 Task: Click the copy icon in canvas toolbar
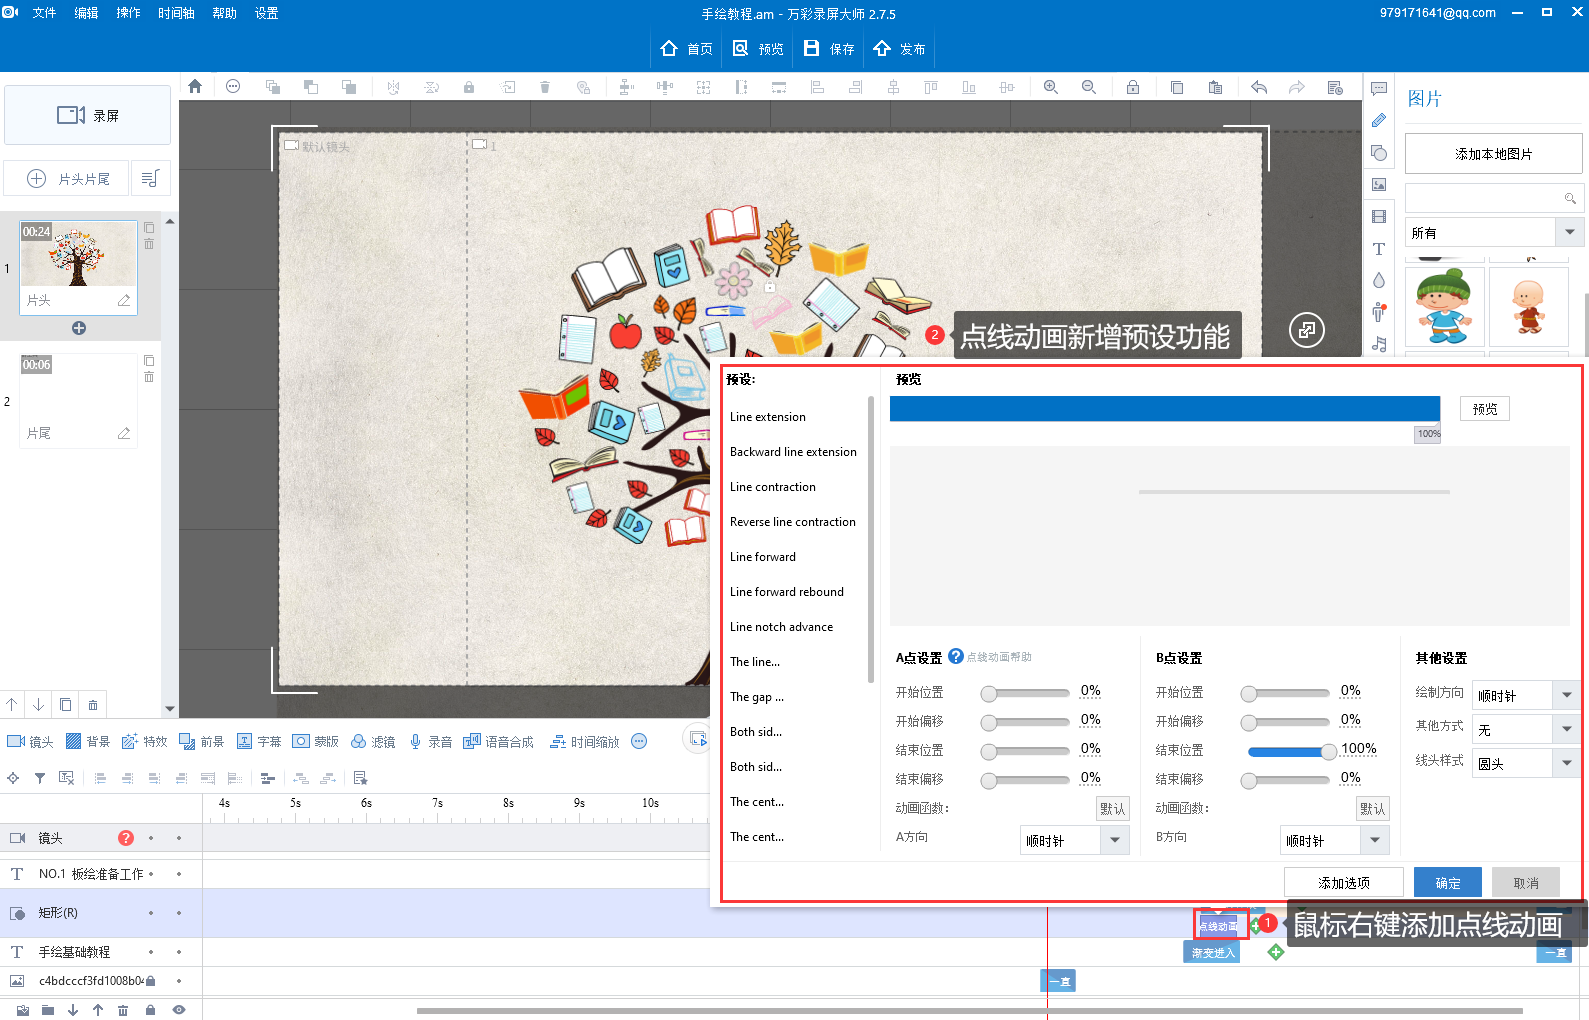pyautogui.click(x=1177, y=87)
